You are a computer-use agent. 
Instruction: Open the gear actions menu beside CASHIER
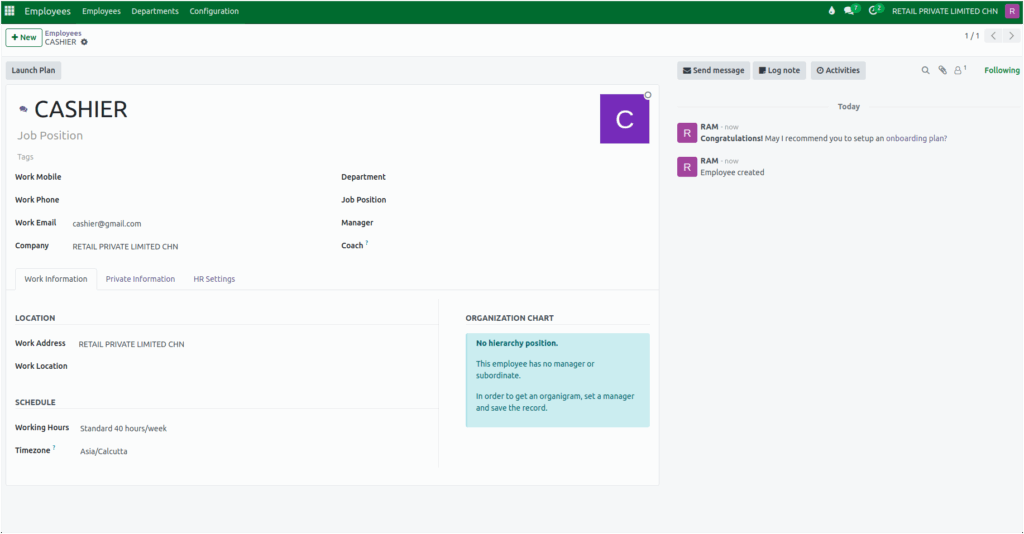click(x=84, y=42)
